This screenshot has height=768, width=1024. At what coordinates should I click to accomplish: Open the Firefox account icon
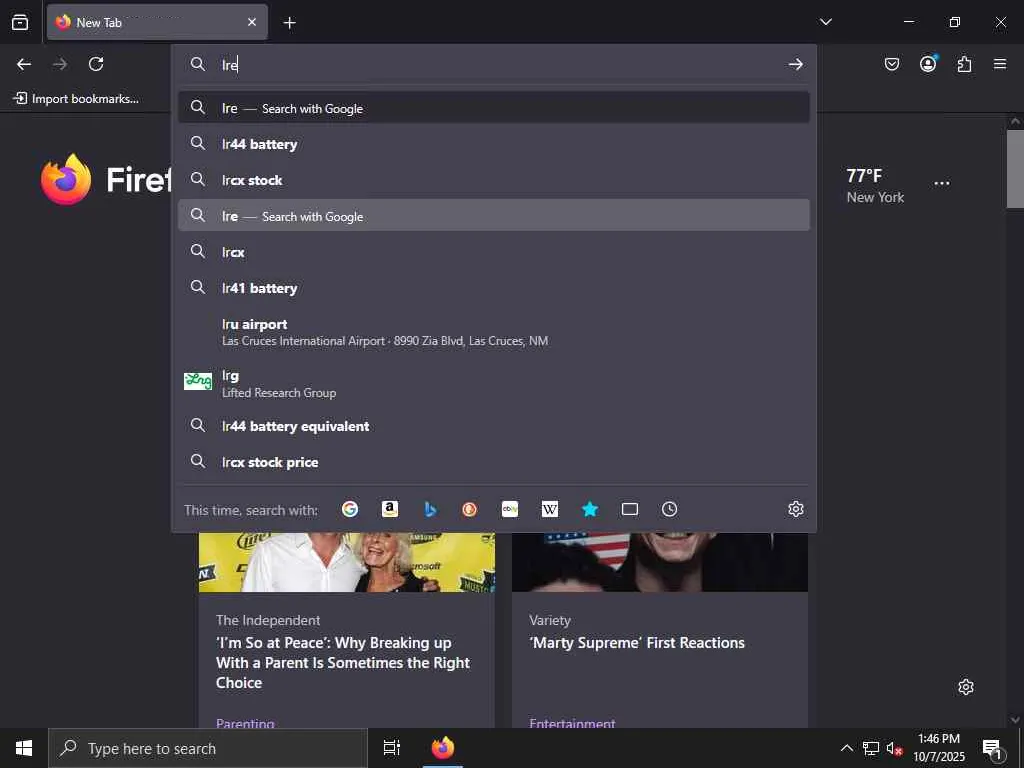(x=928, y=64)
